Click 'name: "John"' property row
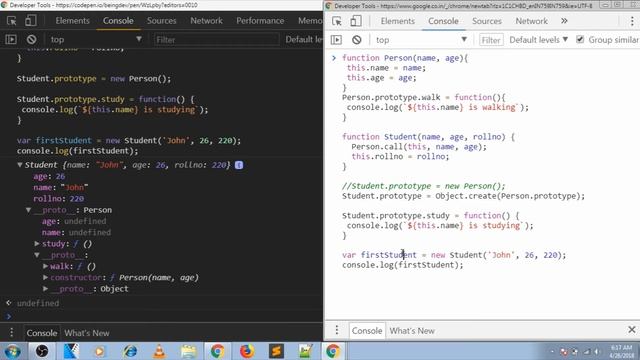The height and width of the screenshot is (360, 640). (60, 187)
